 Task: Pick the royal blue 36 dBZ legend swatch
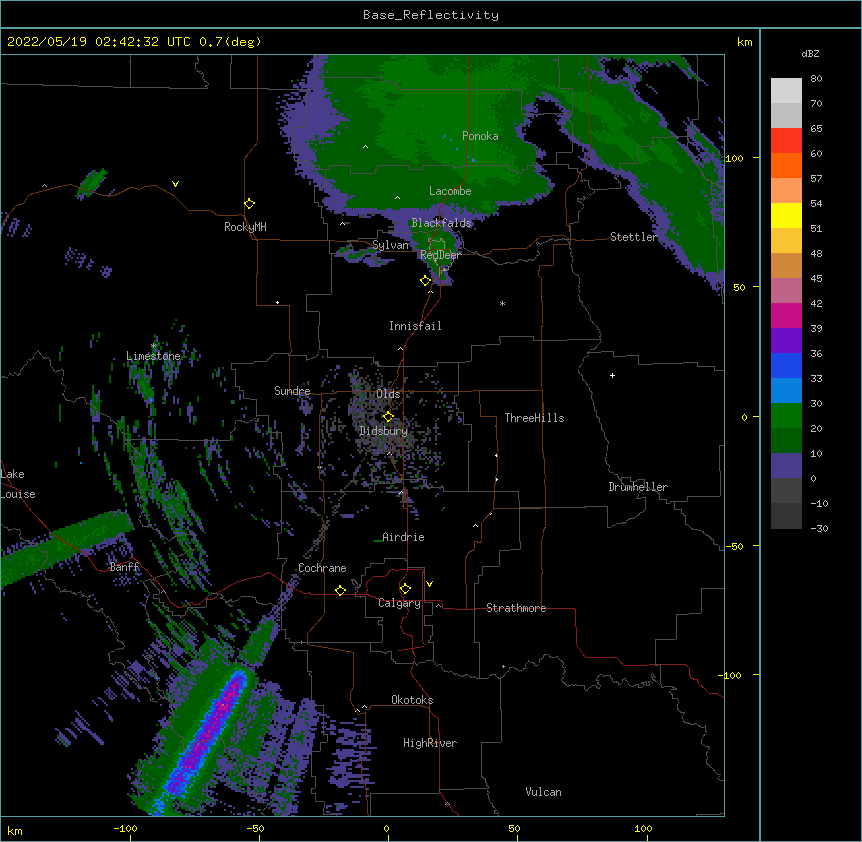[x=786, y=365]
